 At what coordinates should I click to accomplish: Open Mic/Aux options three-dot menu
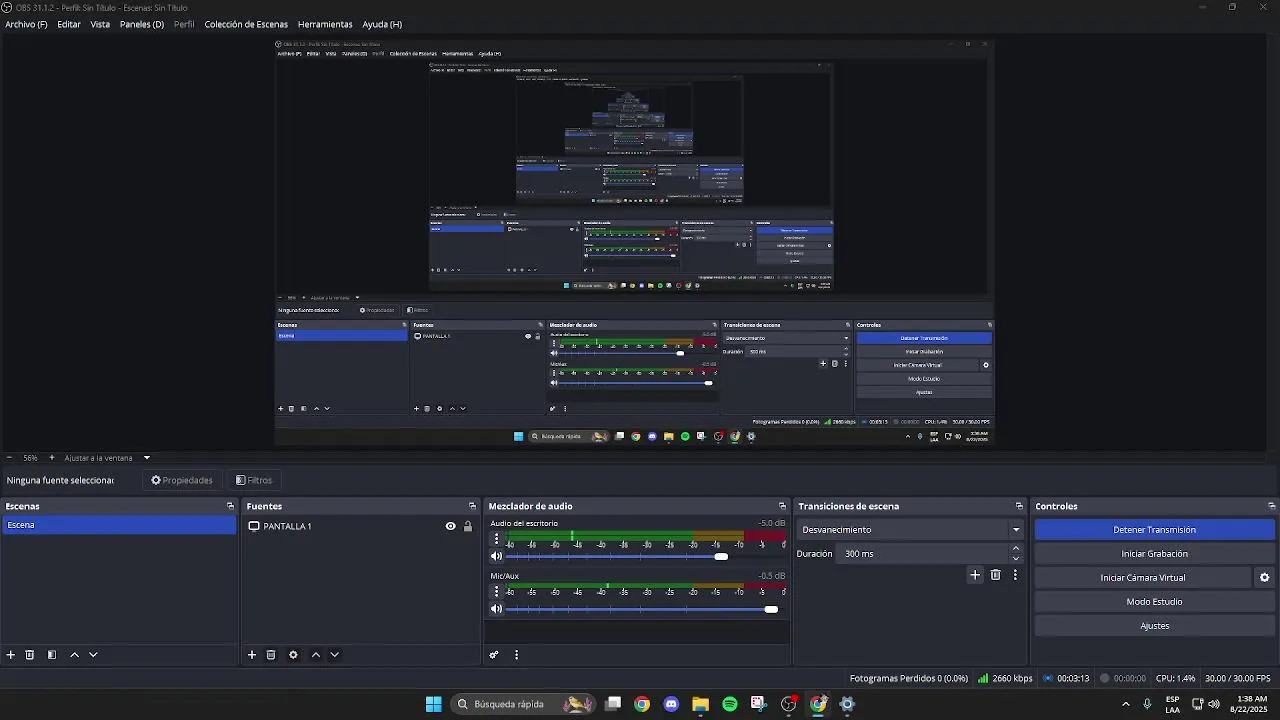pos(496,591)
